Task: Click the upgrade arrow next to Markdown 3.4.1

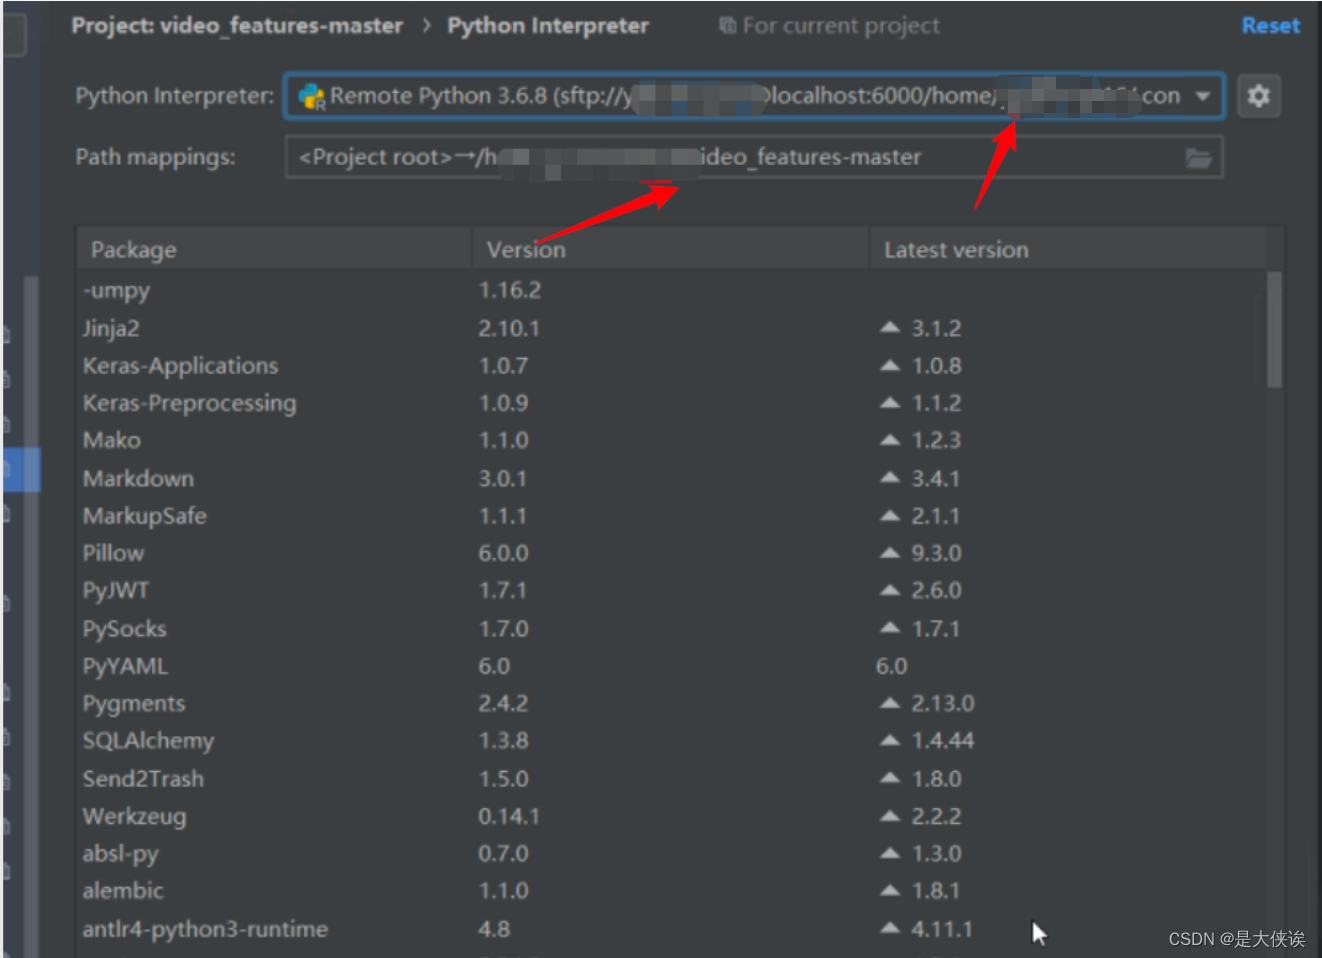Action: [890, 477]
